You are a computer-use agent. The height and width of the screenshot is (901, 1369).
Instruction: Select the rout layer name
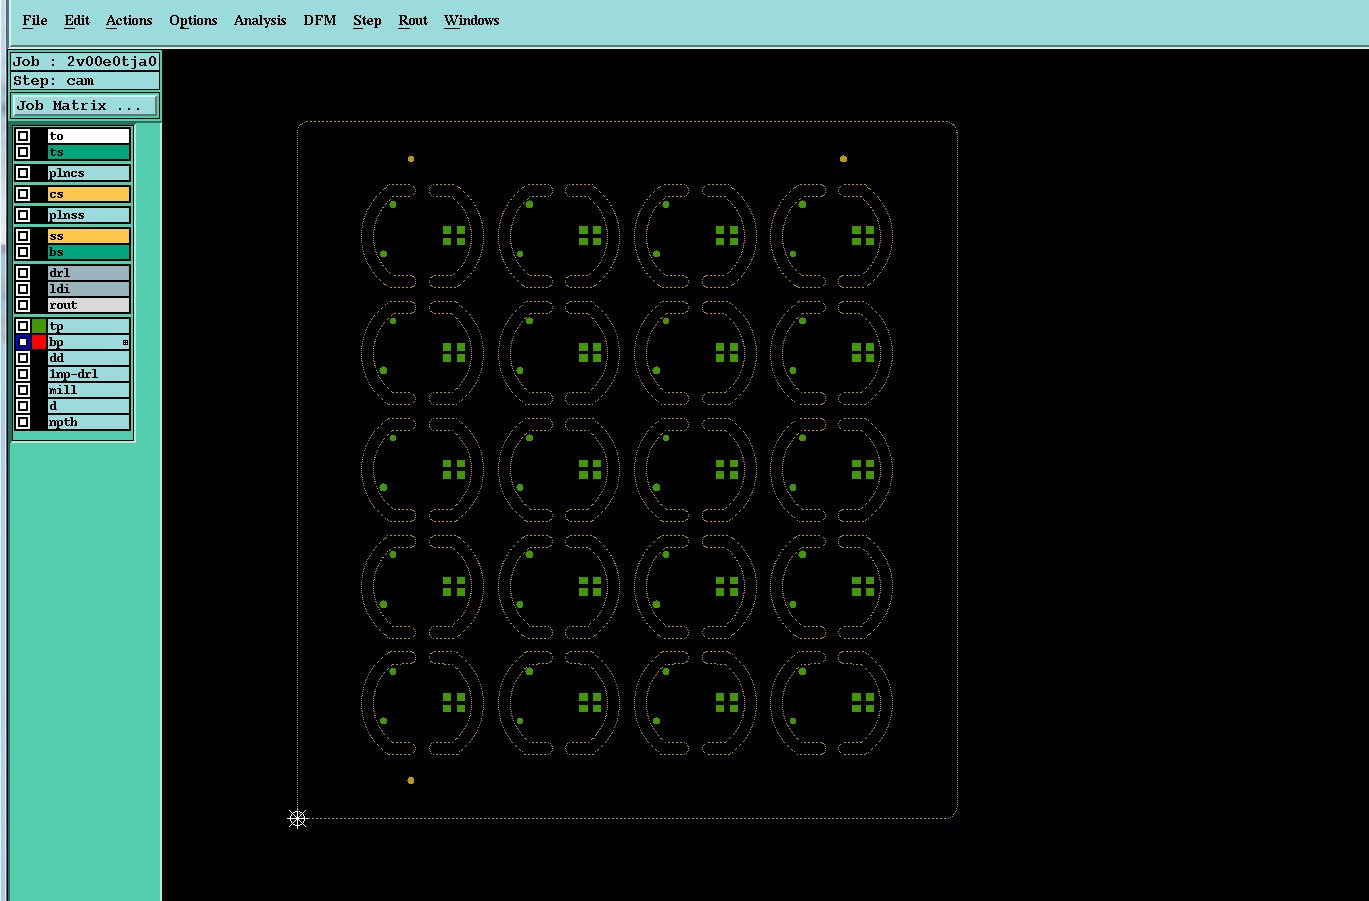(89, 305)
